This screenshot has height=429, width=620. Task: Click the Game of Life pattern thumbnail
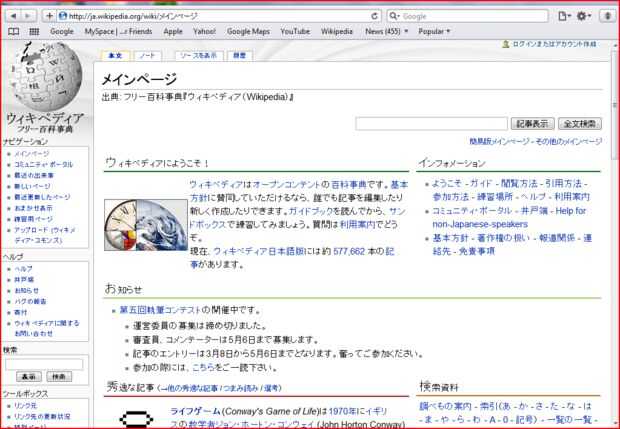[x=136, y=419]
